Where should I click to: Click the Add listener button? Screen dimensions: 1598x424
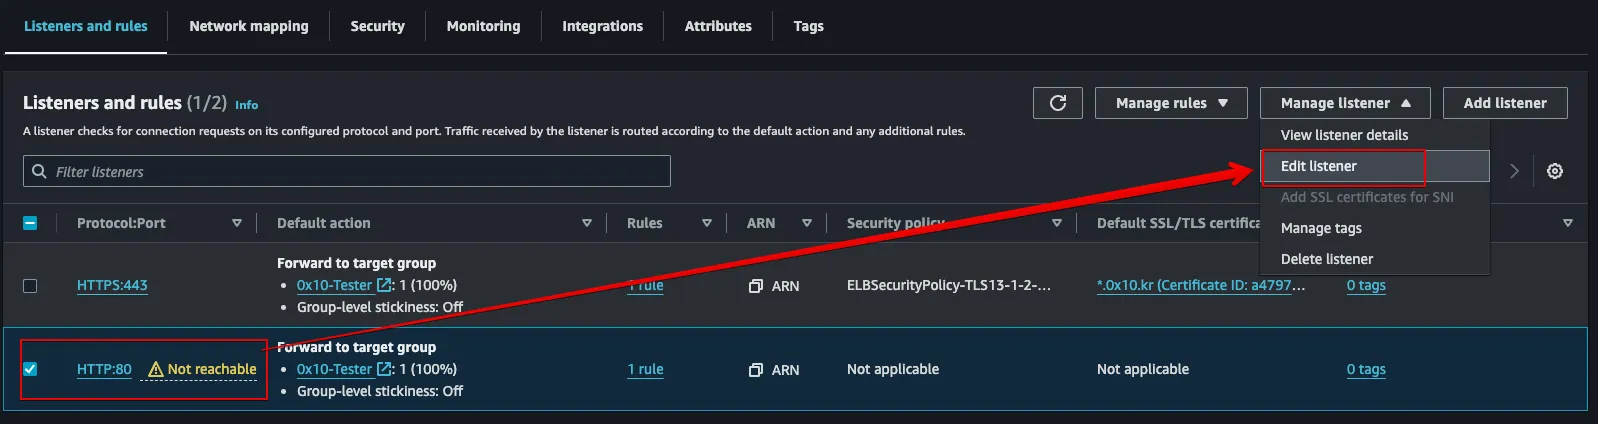point(1505,103)
